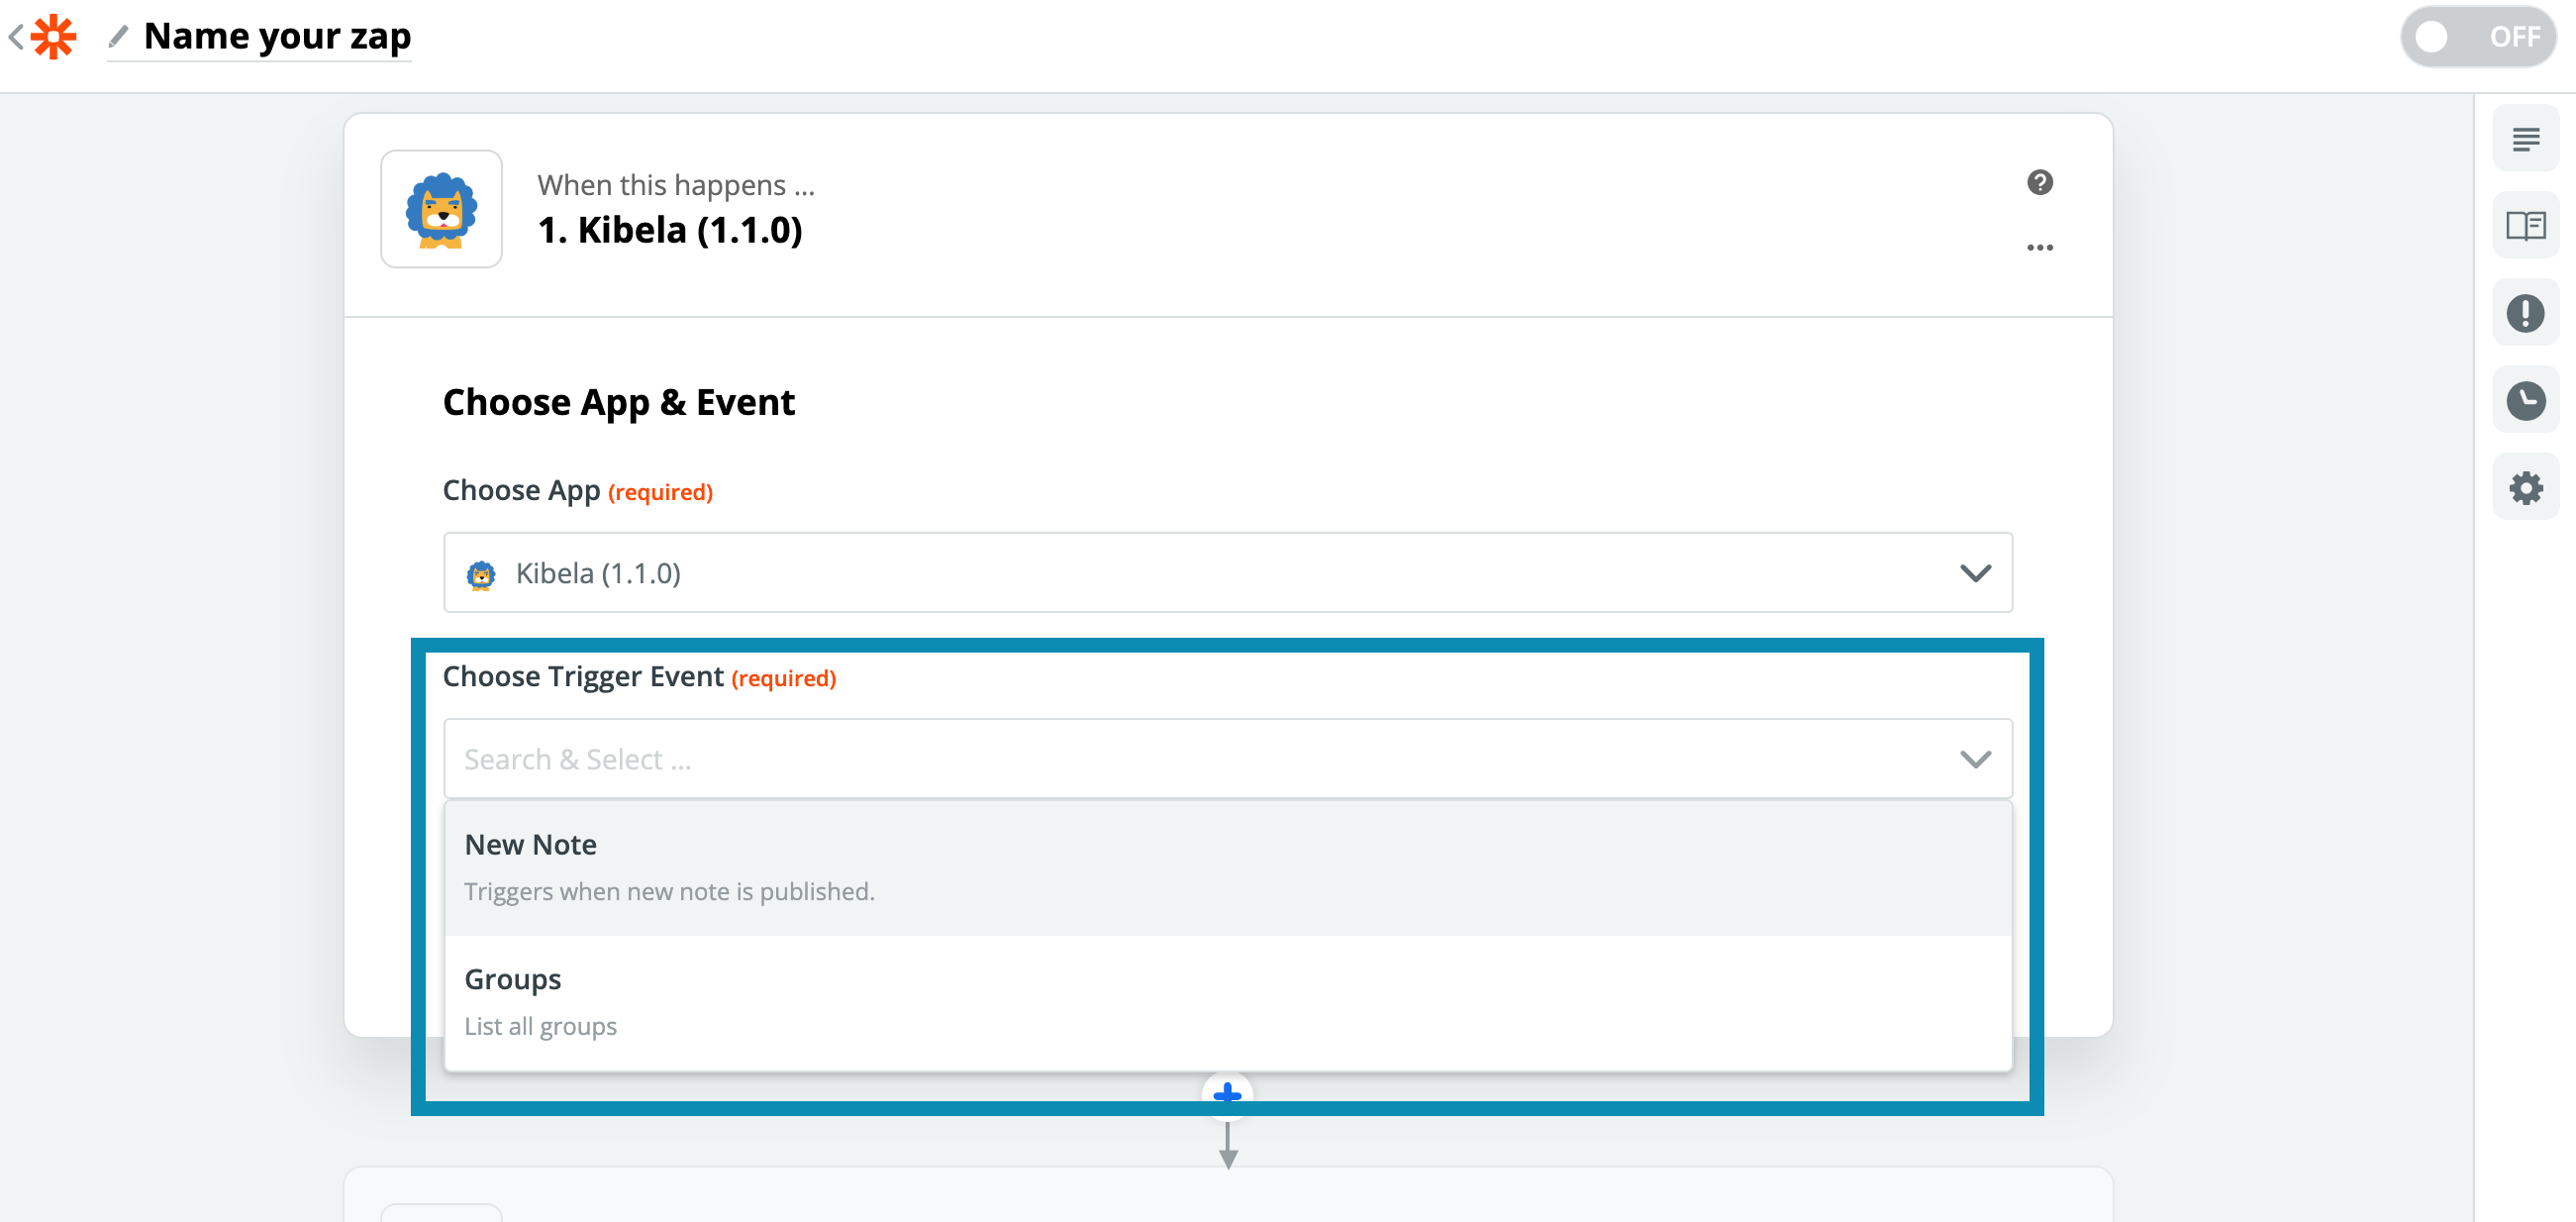Open the gear settings sidebar icon
The width and height of the screenshot is (2576, 1222).
(x=2525, y=488)
